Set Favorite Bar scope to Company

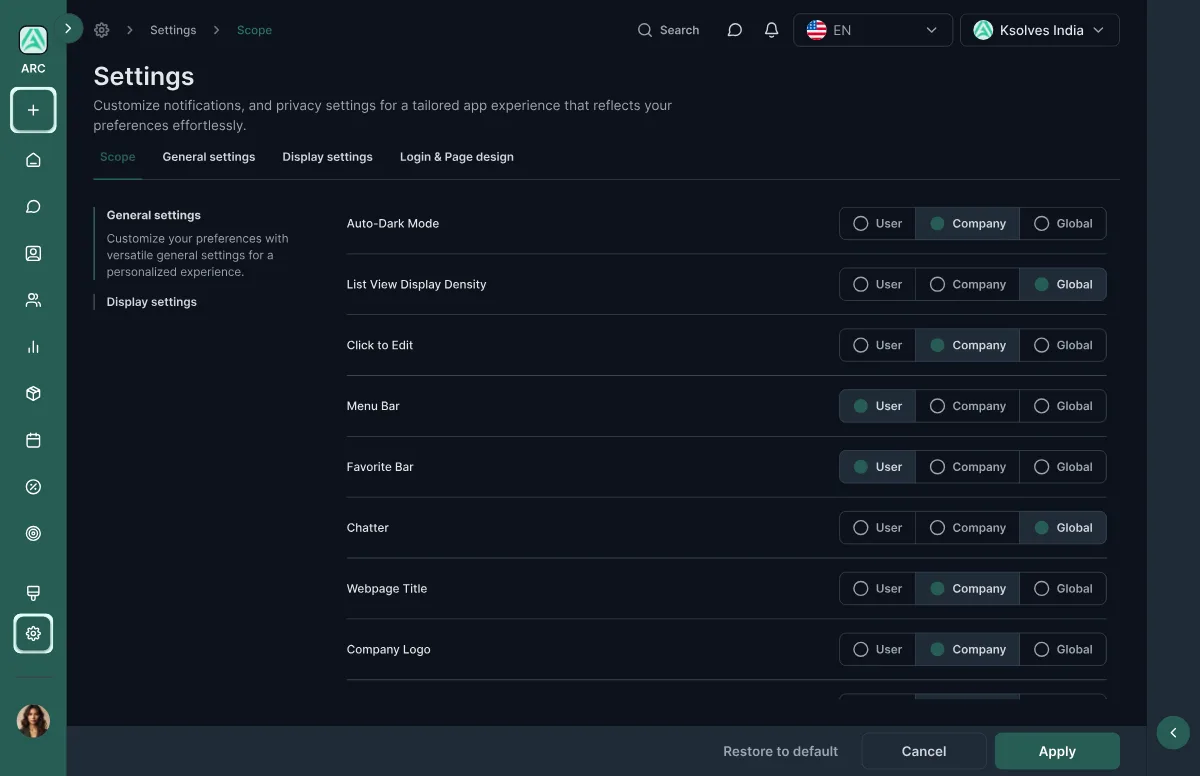(967, 467)
